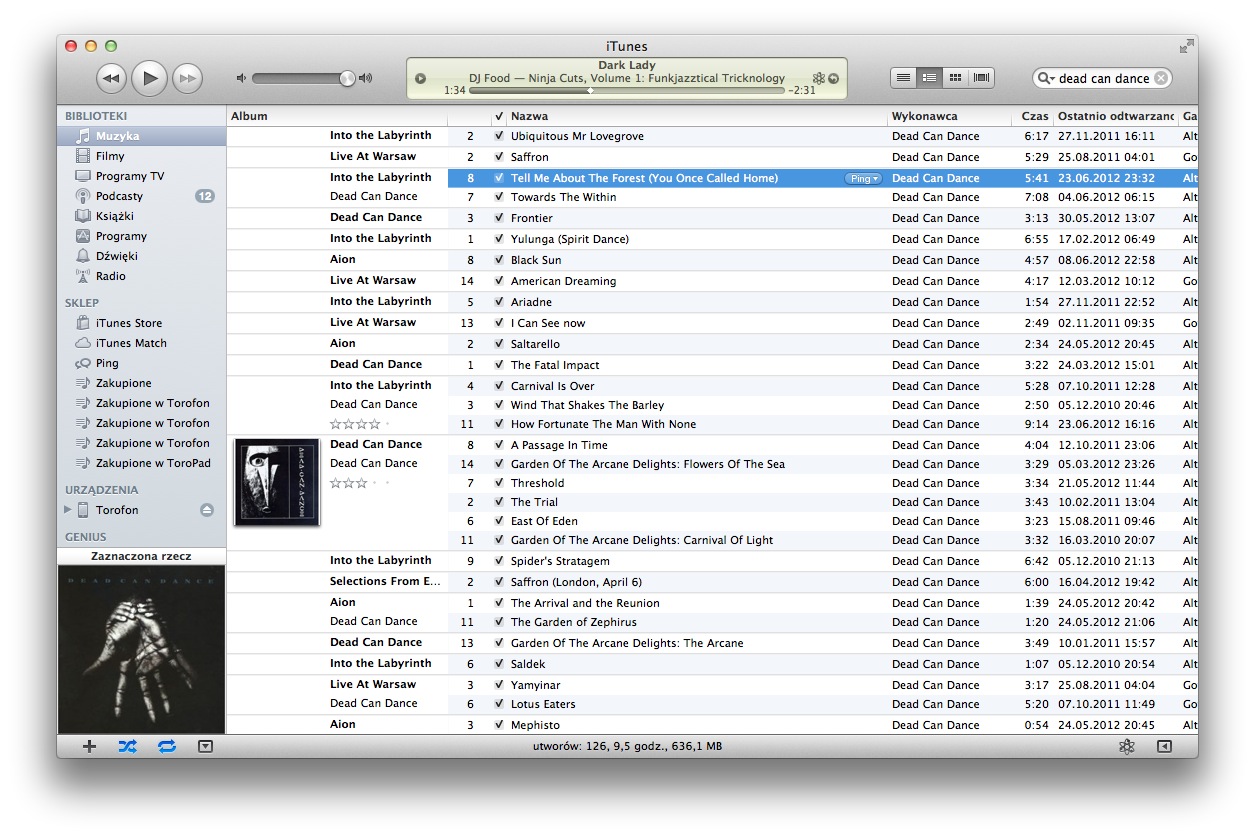Add a new playlist with plus icon

click(89, 746)
